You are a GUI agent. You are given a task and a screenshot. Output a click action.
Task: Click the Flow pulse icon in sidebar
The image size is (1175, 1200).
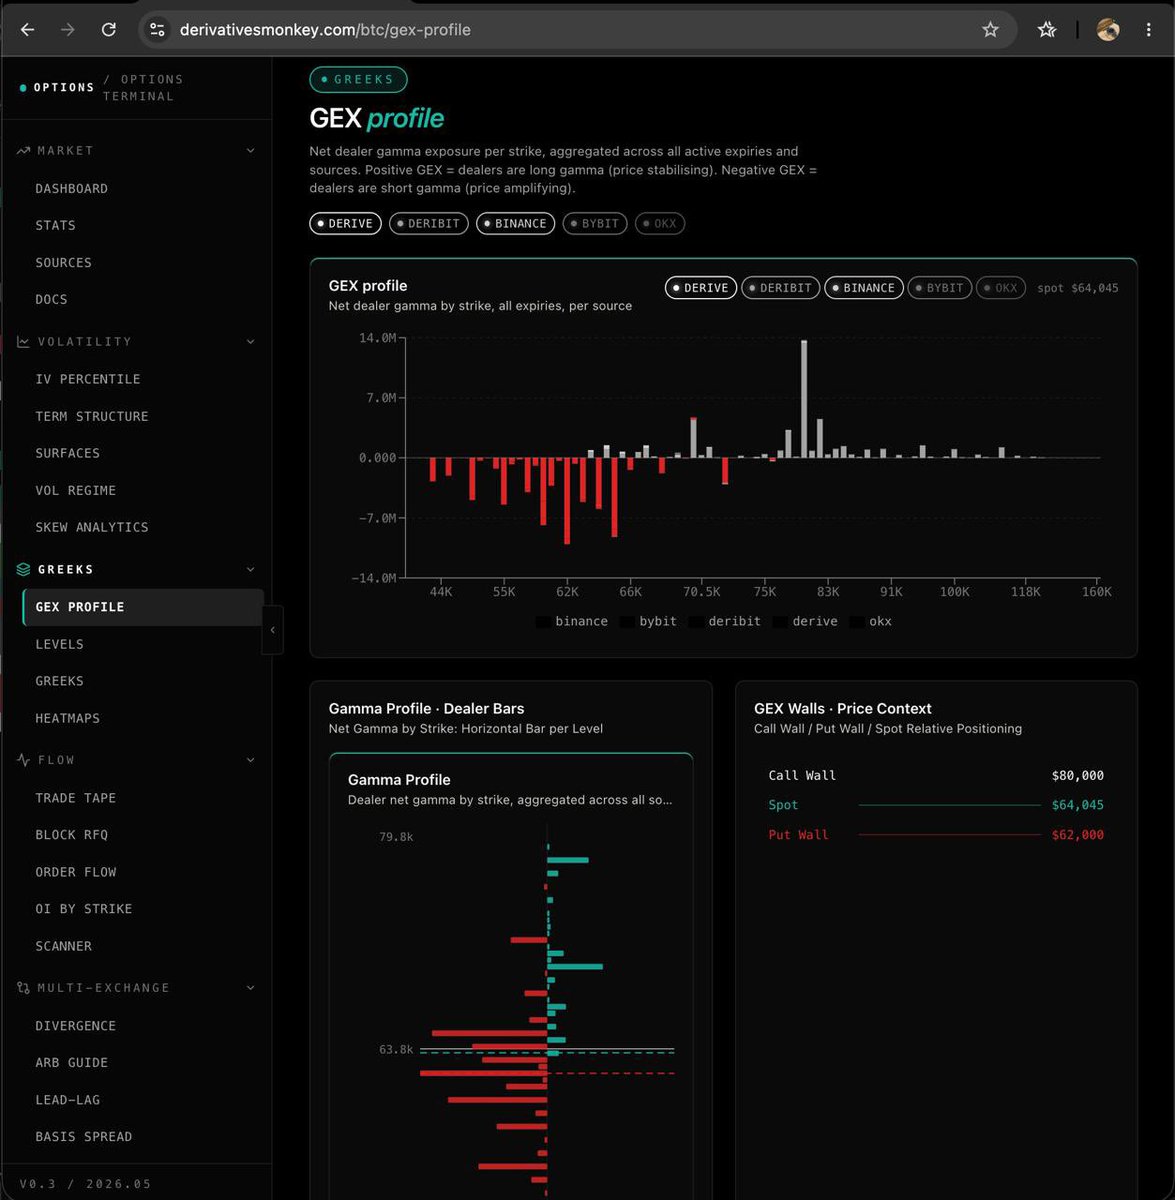(x=24, y=760)
